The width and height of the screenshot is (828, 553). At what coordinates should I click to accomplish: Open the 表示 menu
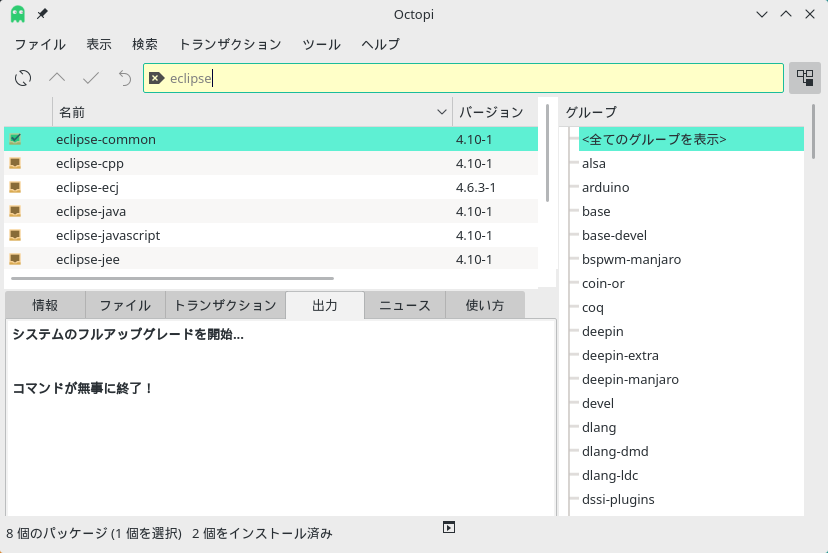[x=99, y=44]
